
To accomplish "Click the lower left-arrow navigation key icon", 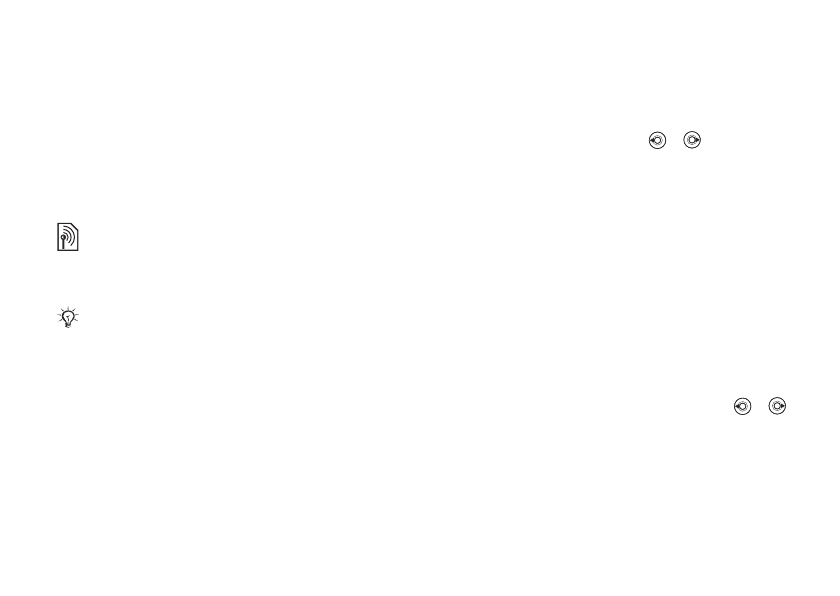I will tap(742, 406).
